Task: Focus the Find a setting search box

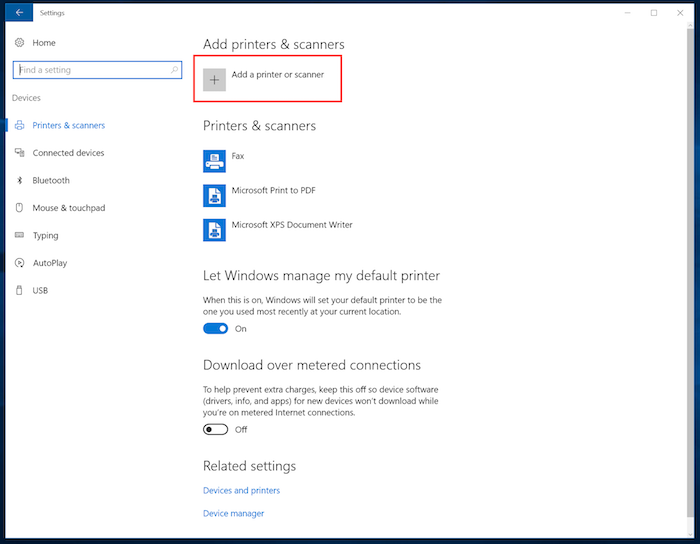Action: point(97,70)
